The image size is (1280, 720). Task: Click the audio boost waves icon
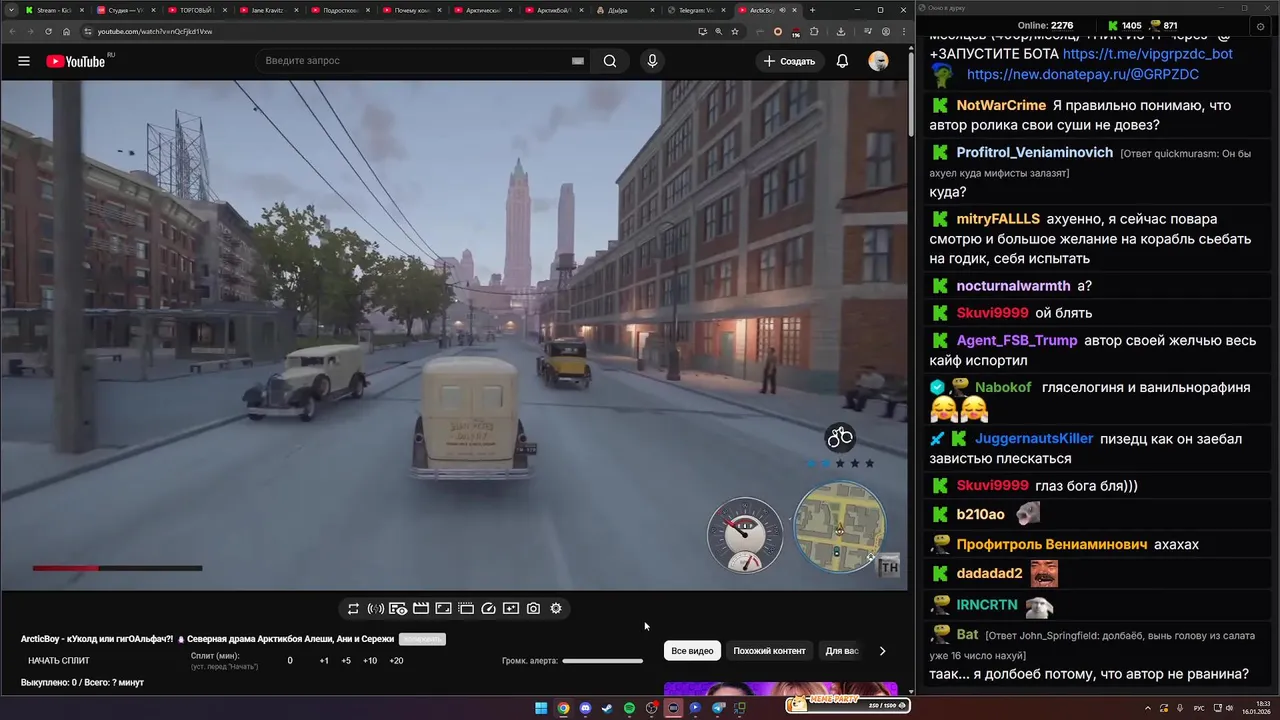coord(376,608)
